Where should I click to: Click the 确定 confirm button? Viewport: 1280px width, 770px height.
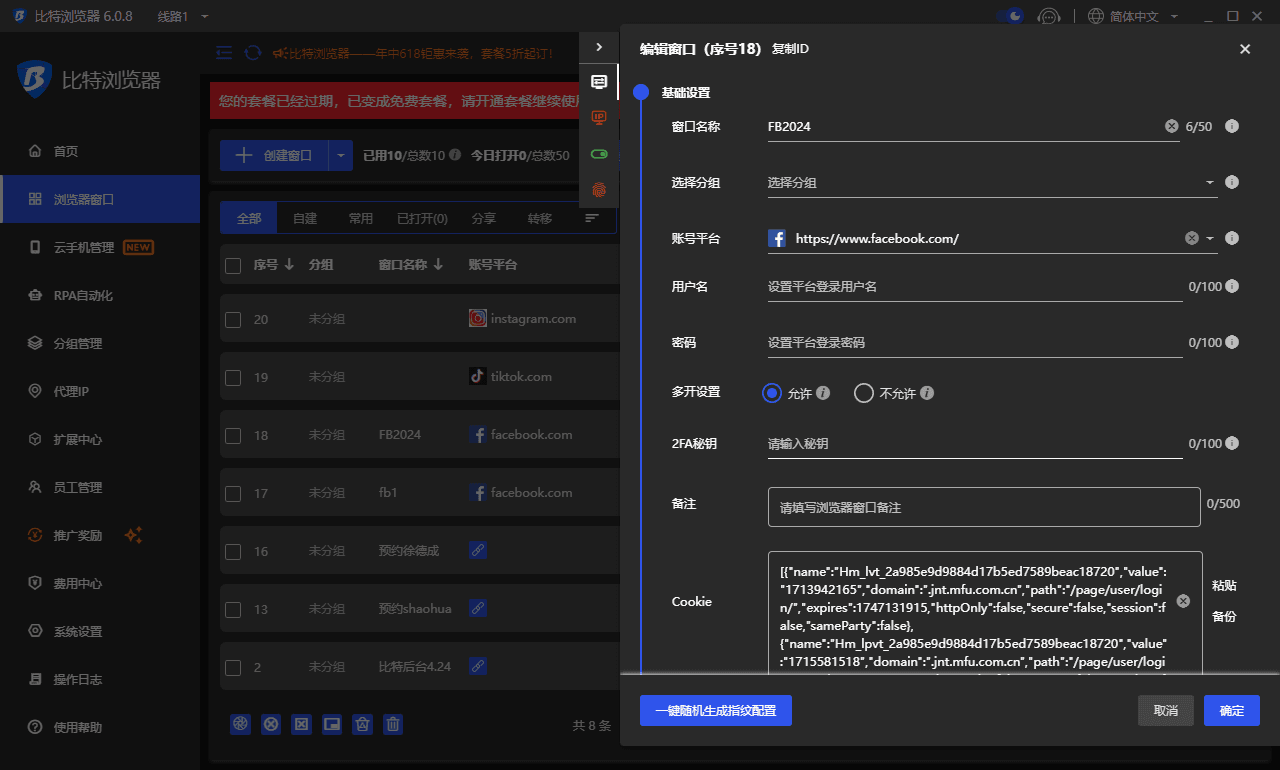[x=1231, y=711]
